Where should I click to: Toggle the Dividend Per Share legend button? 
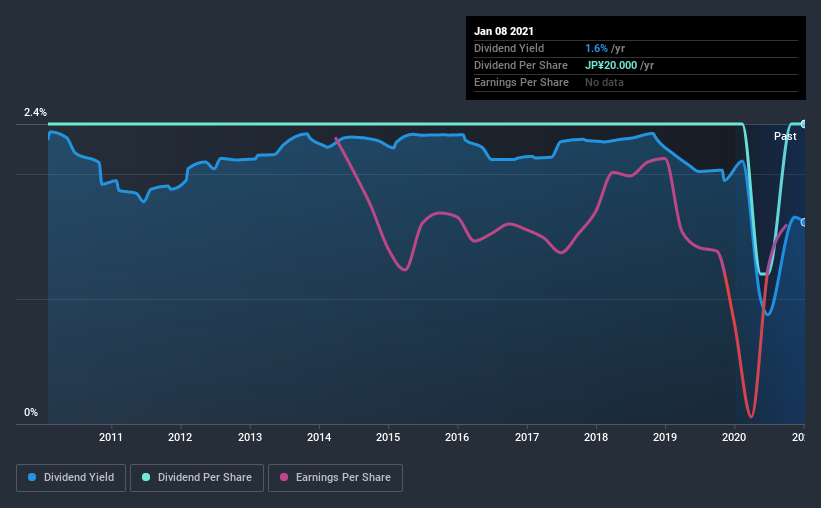(197, 478)
